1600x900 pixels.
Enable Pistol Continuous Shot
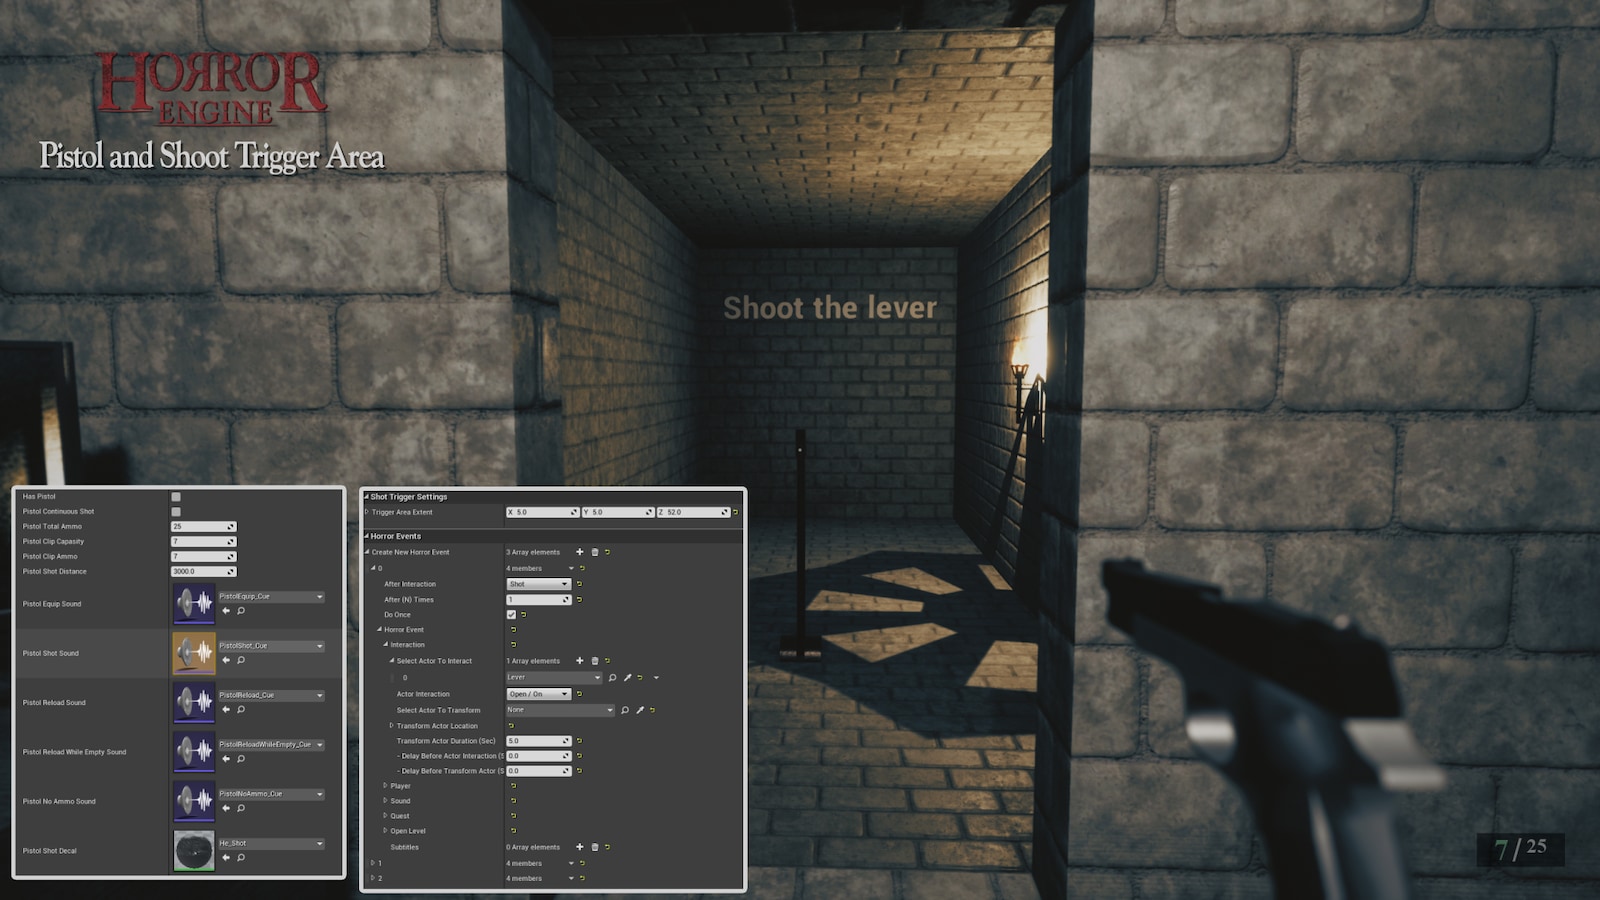[176, 511]
